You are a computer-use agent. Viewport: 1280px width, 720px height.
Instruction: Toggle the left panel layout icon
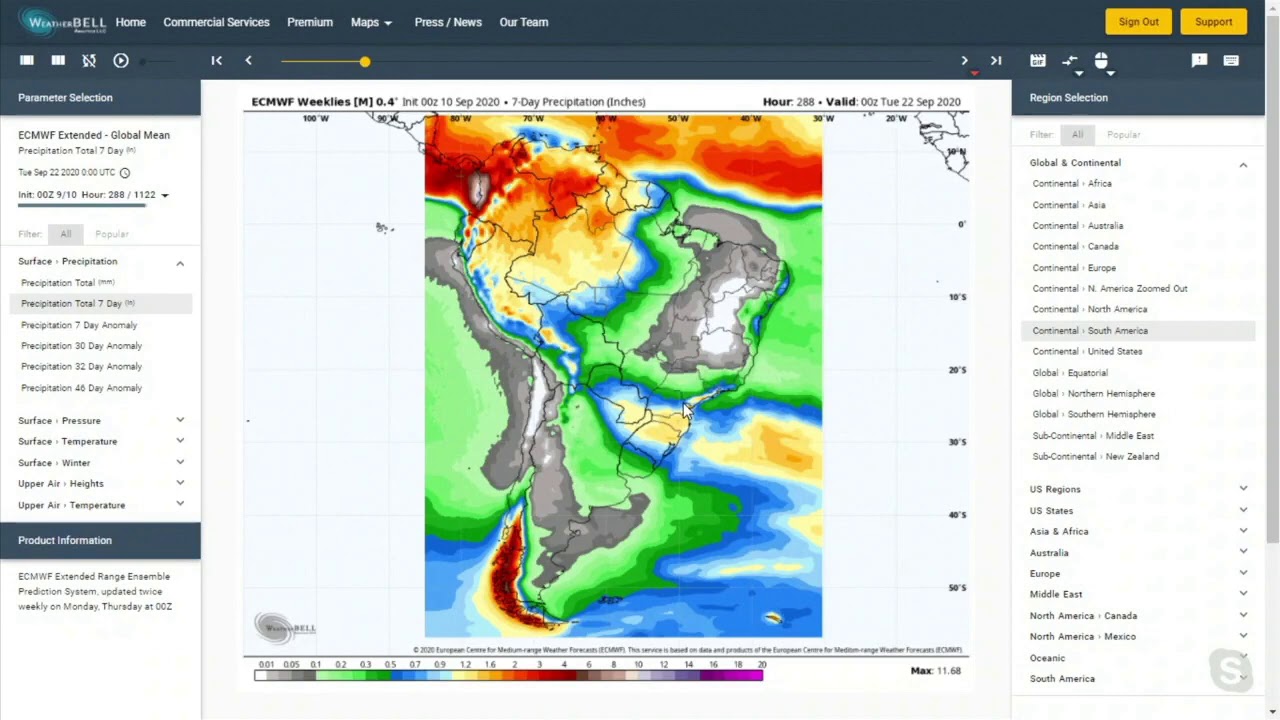tap(27, 61)
